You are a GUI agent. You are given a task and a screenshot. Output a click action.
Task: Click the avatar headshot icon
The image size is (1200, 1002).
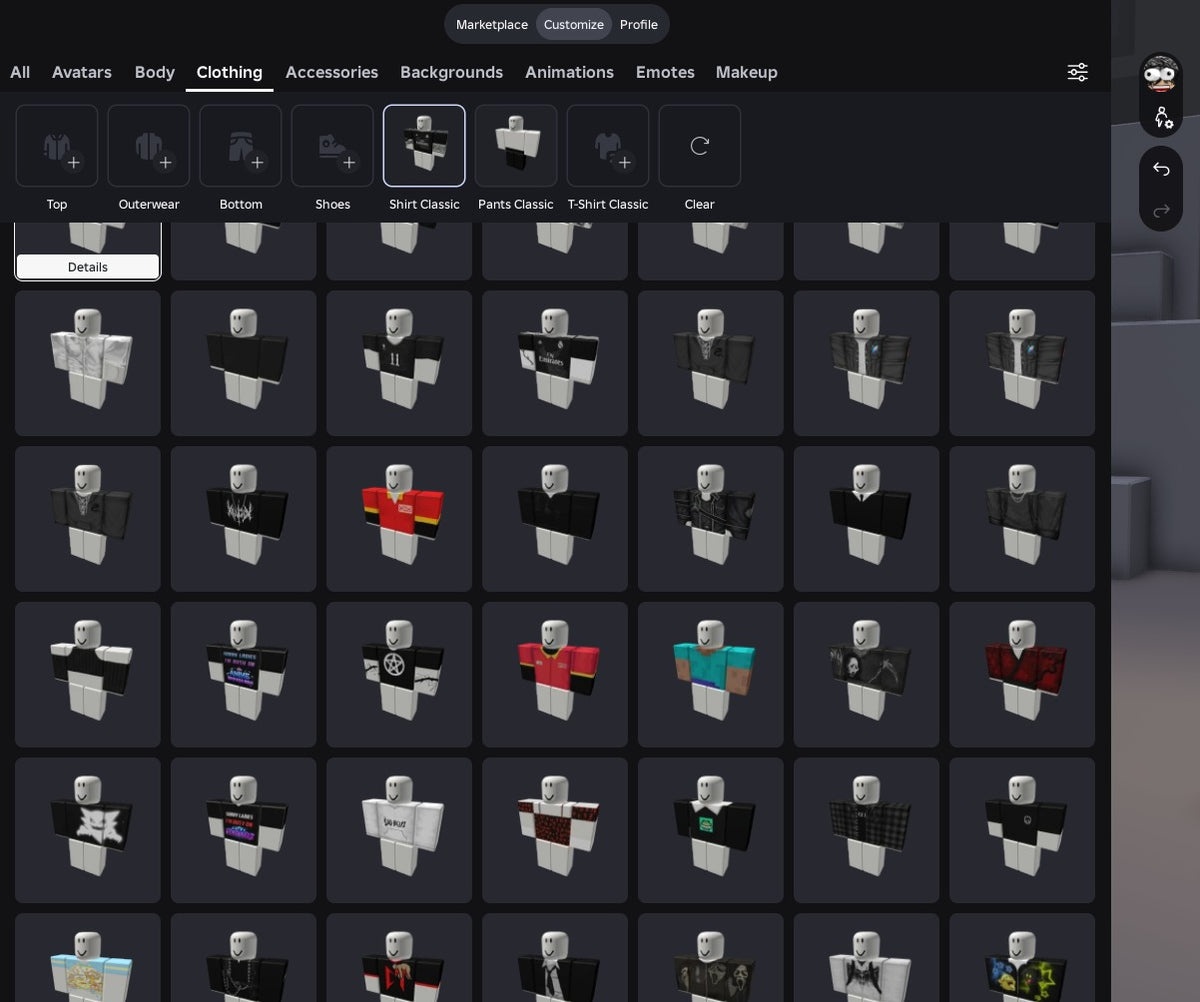click(1161, 75)
